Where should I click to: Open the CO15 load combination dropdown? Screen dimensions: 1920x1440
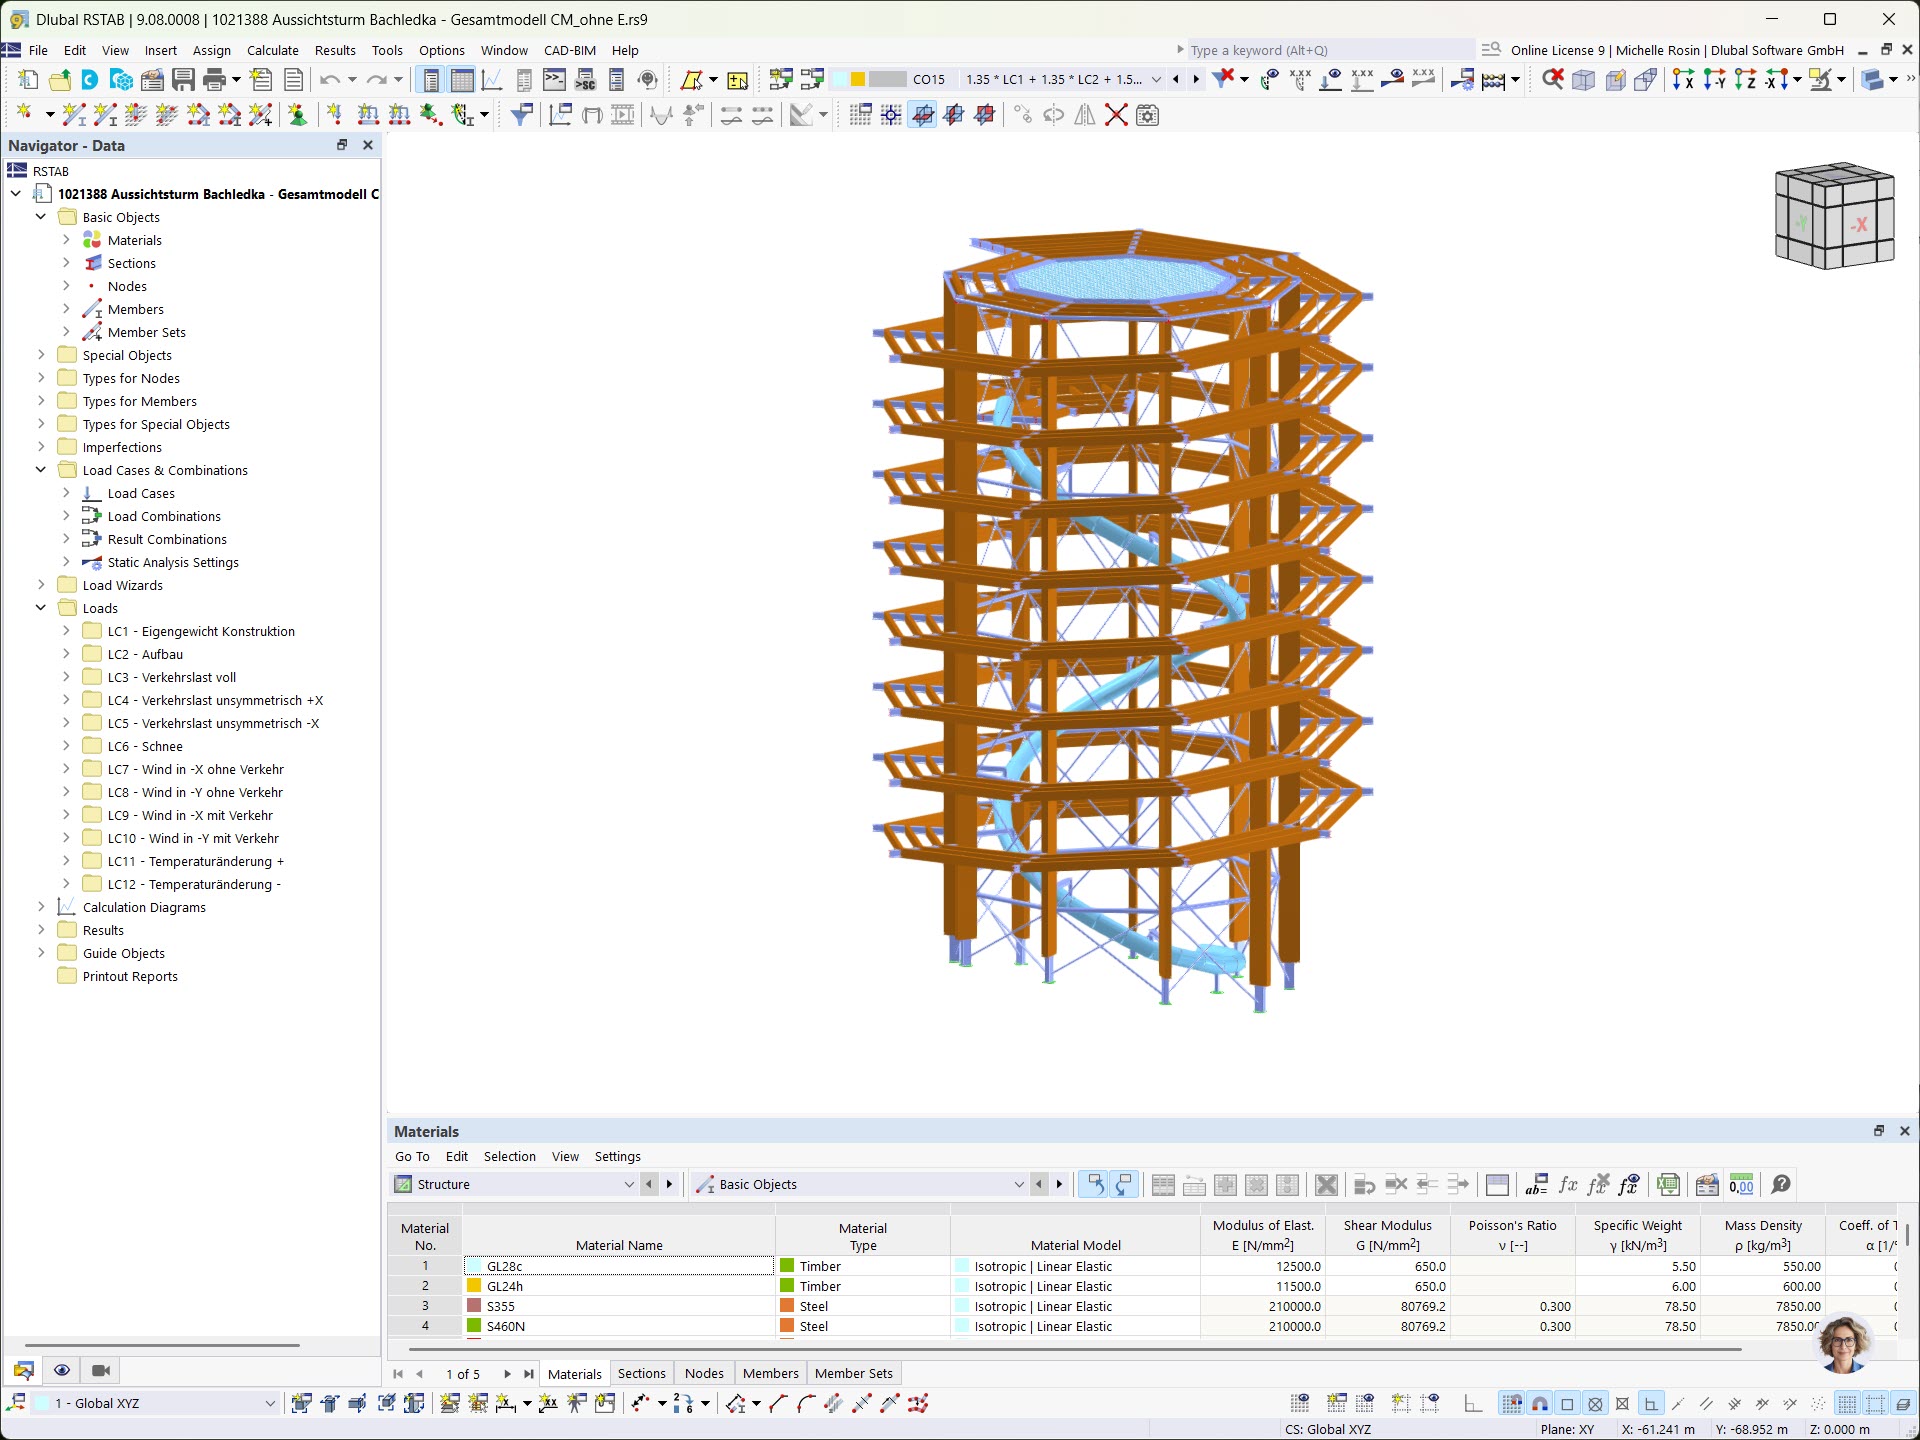click(1156, 80)
